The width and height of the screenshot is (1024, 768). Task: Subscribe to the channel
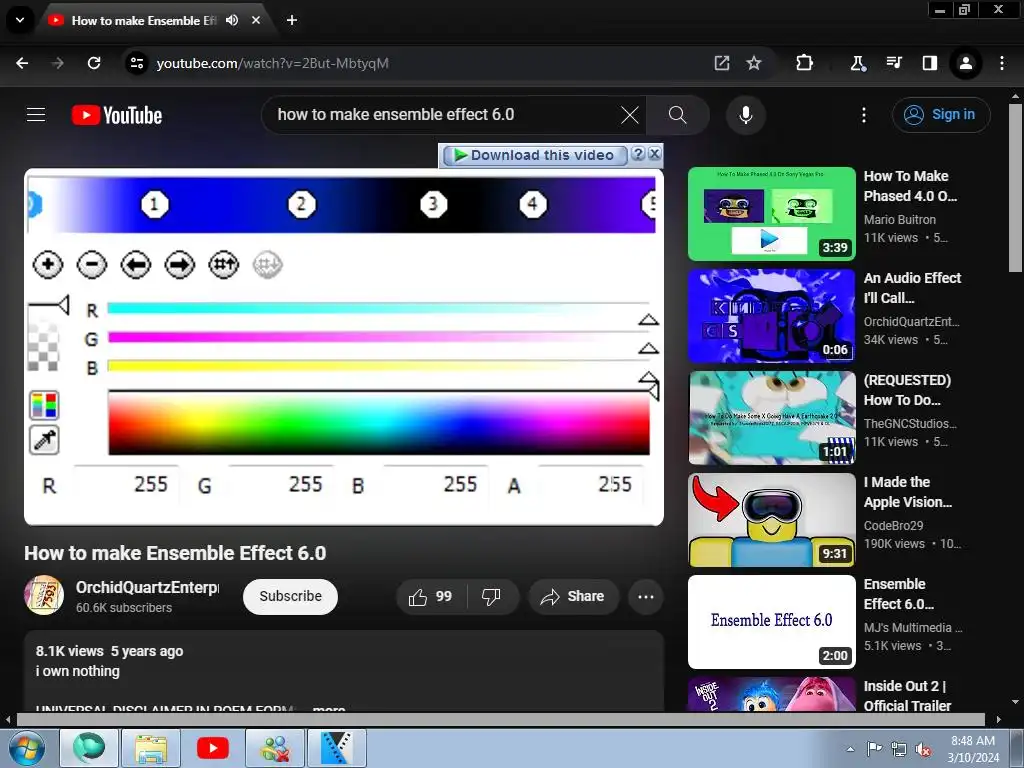[x=291, y=596]
